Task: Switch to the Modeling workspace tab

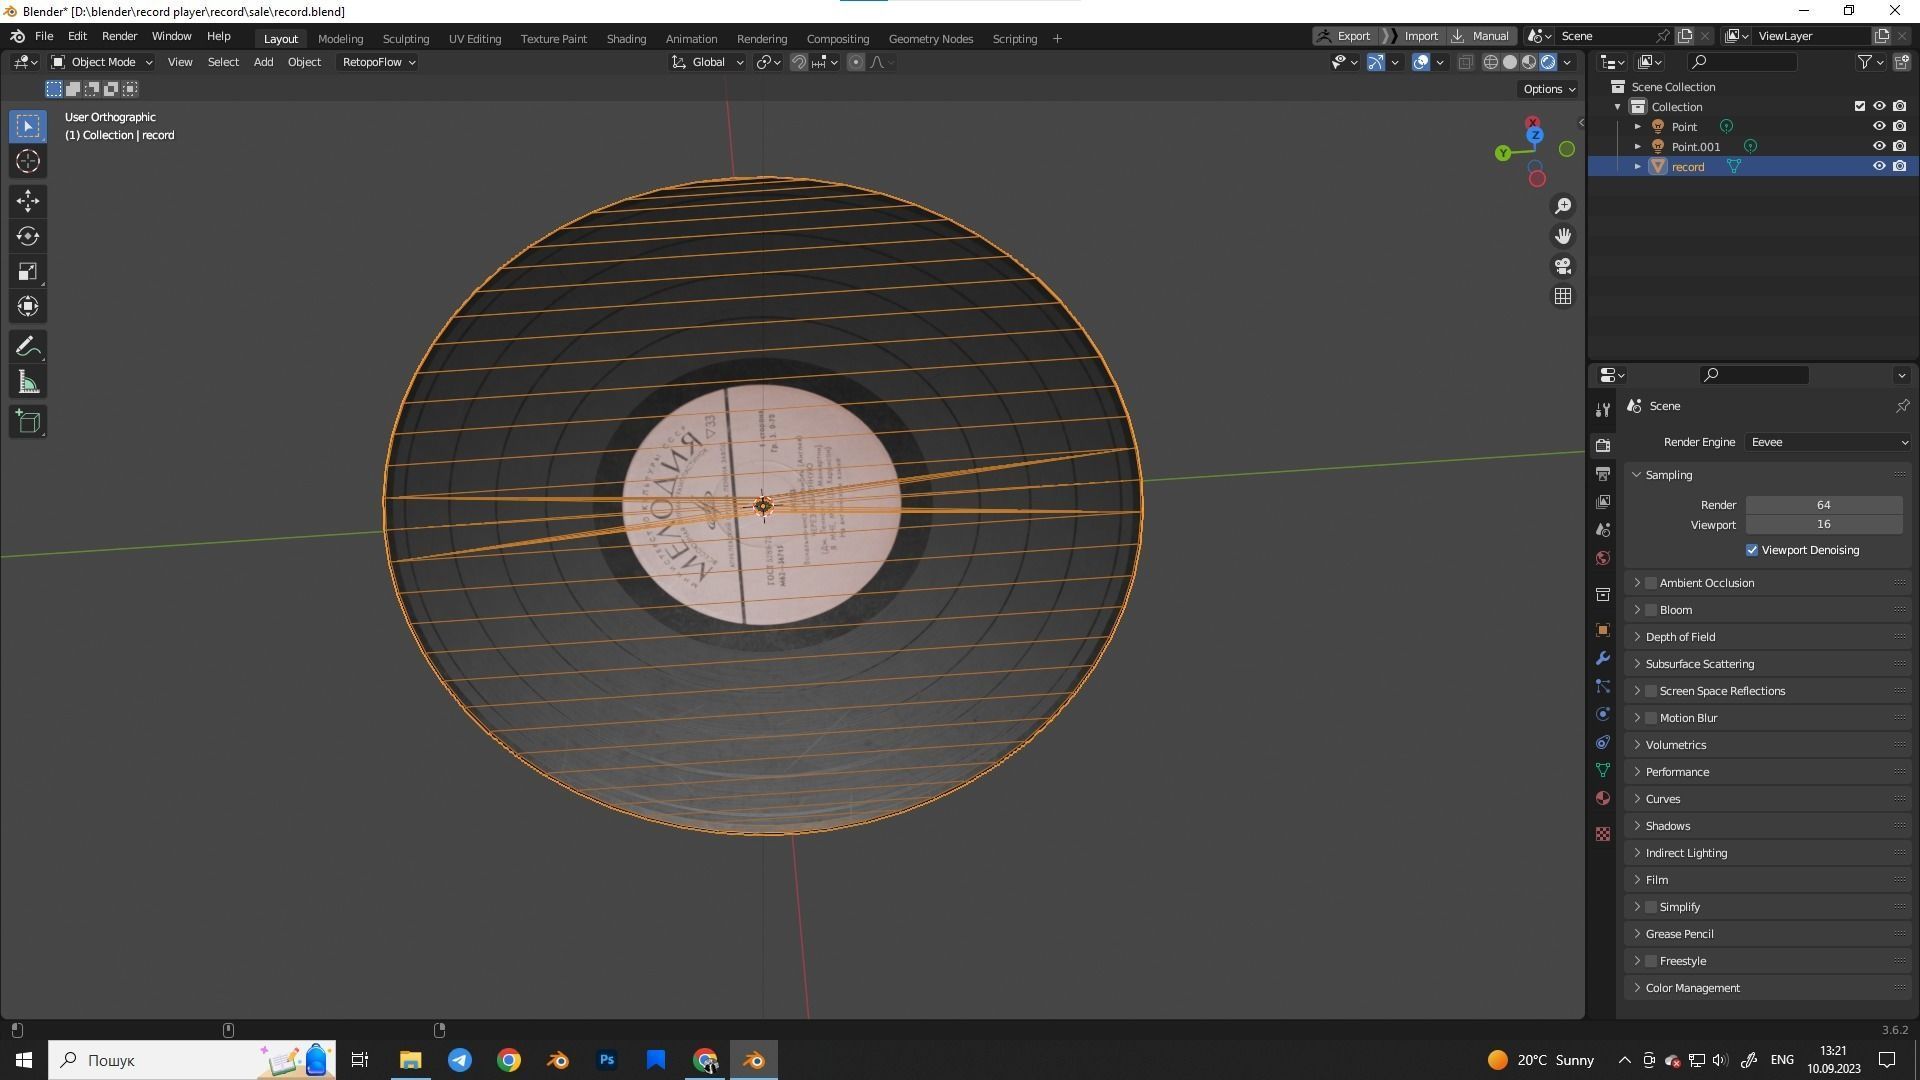Action: click(340, 39)
